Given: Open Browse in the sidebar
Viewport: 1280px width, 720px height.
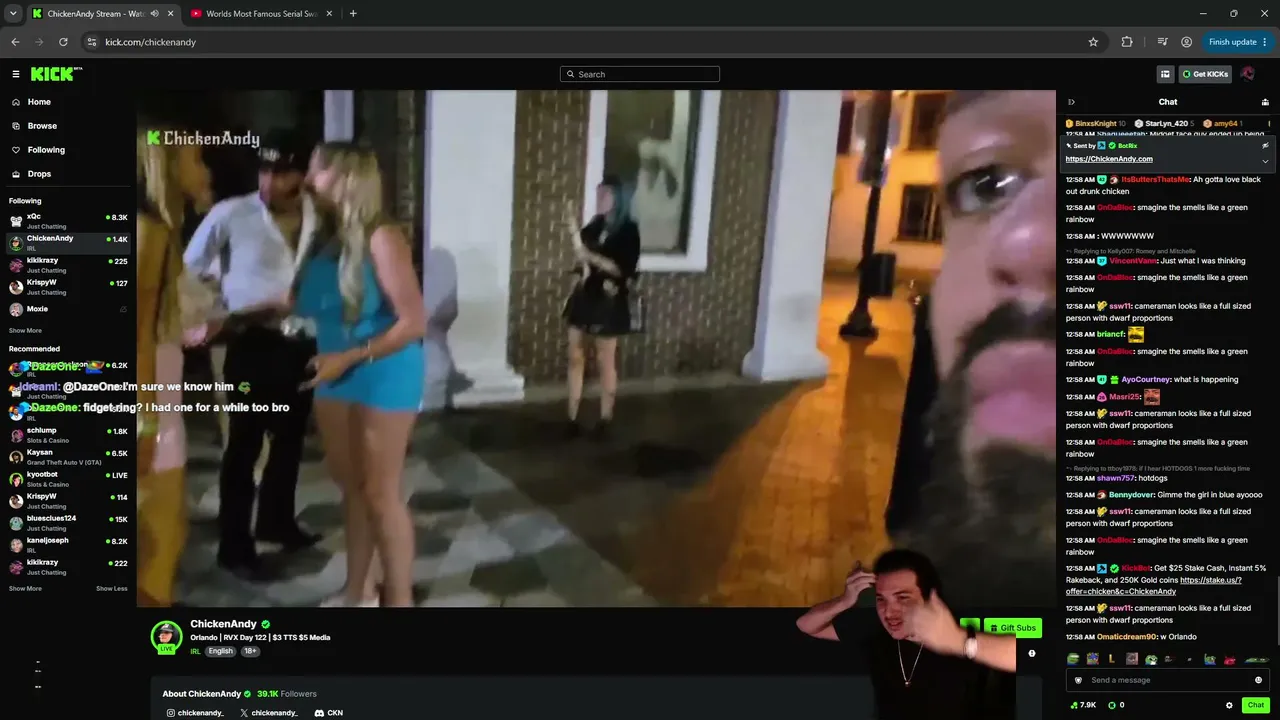Looking at the screenshot, I should point(42,126).
